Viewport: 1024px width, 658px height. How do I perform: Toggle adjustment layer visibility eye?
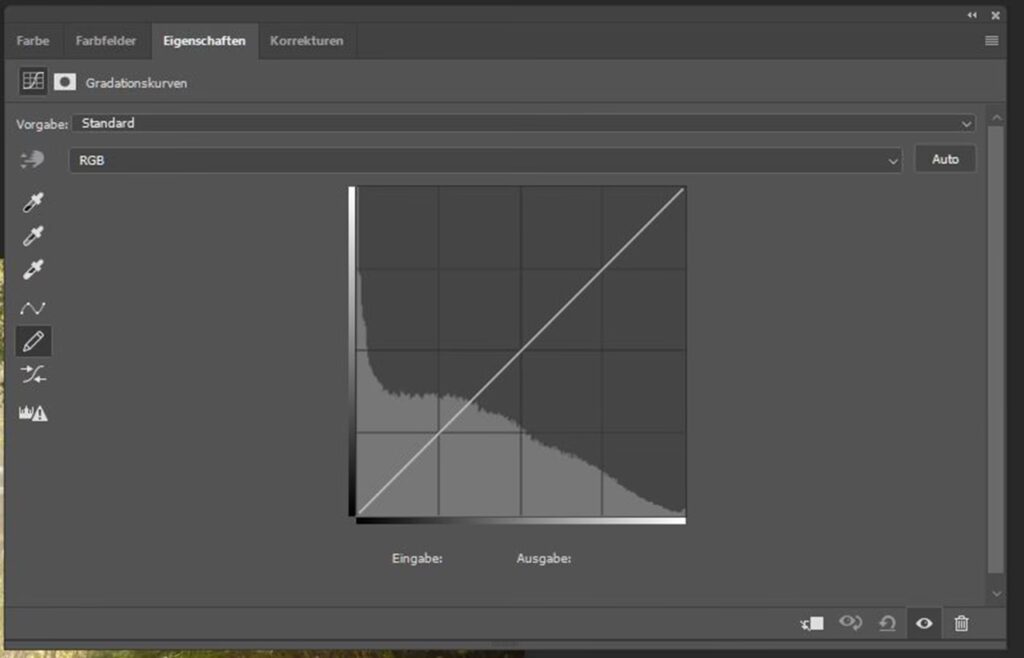[x=924, y=624]
